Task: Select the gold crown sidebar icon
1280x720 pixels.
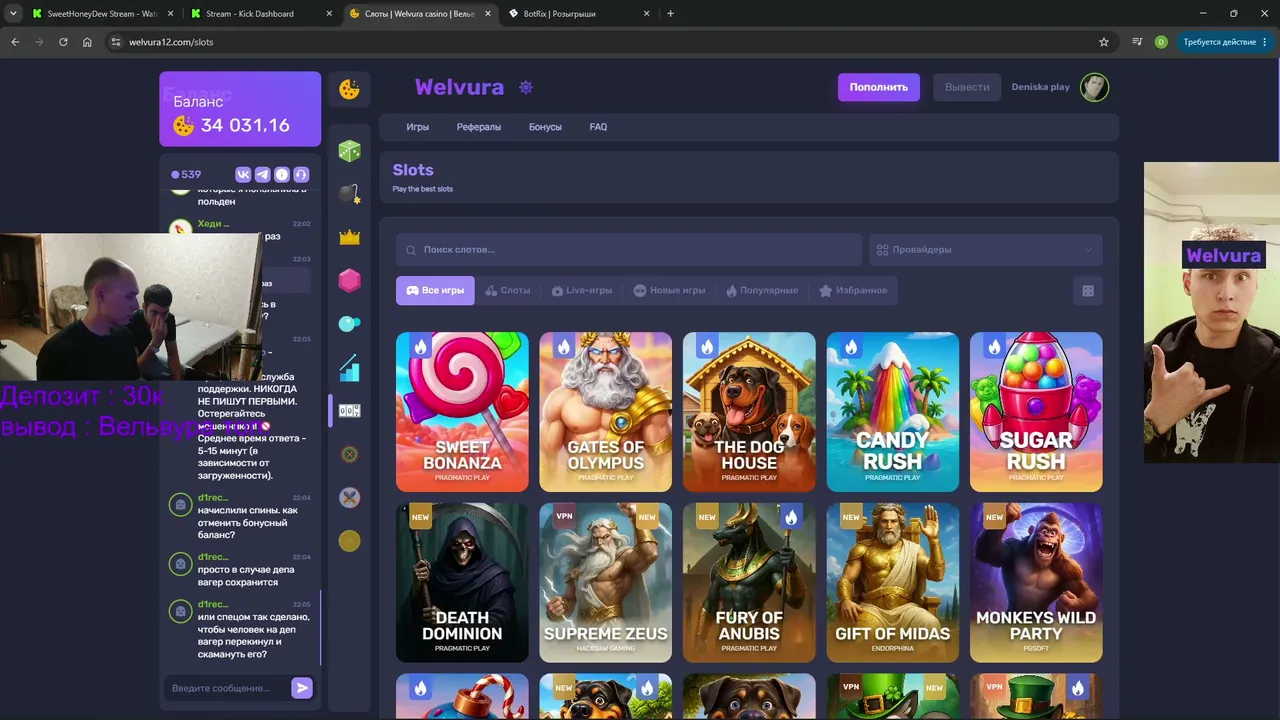Action: click(349, 237)
